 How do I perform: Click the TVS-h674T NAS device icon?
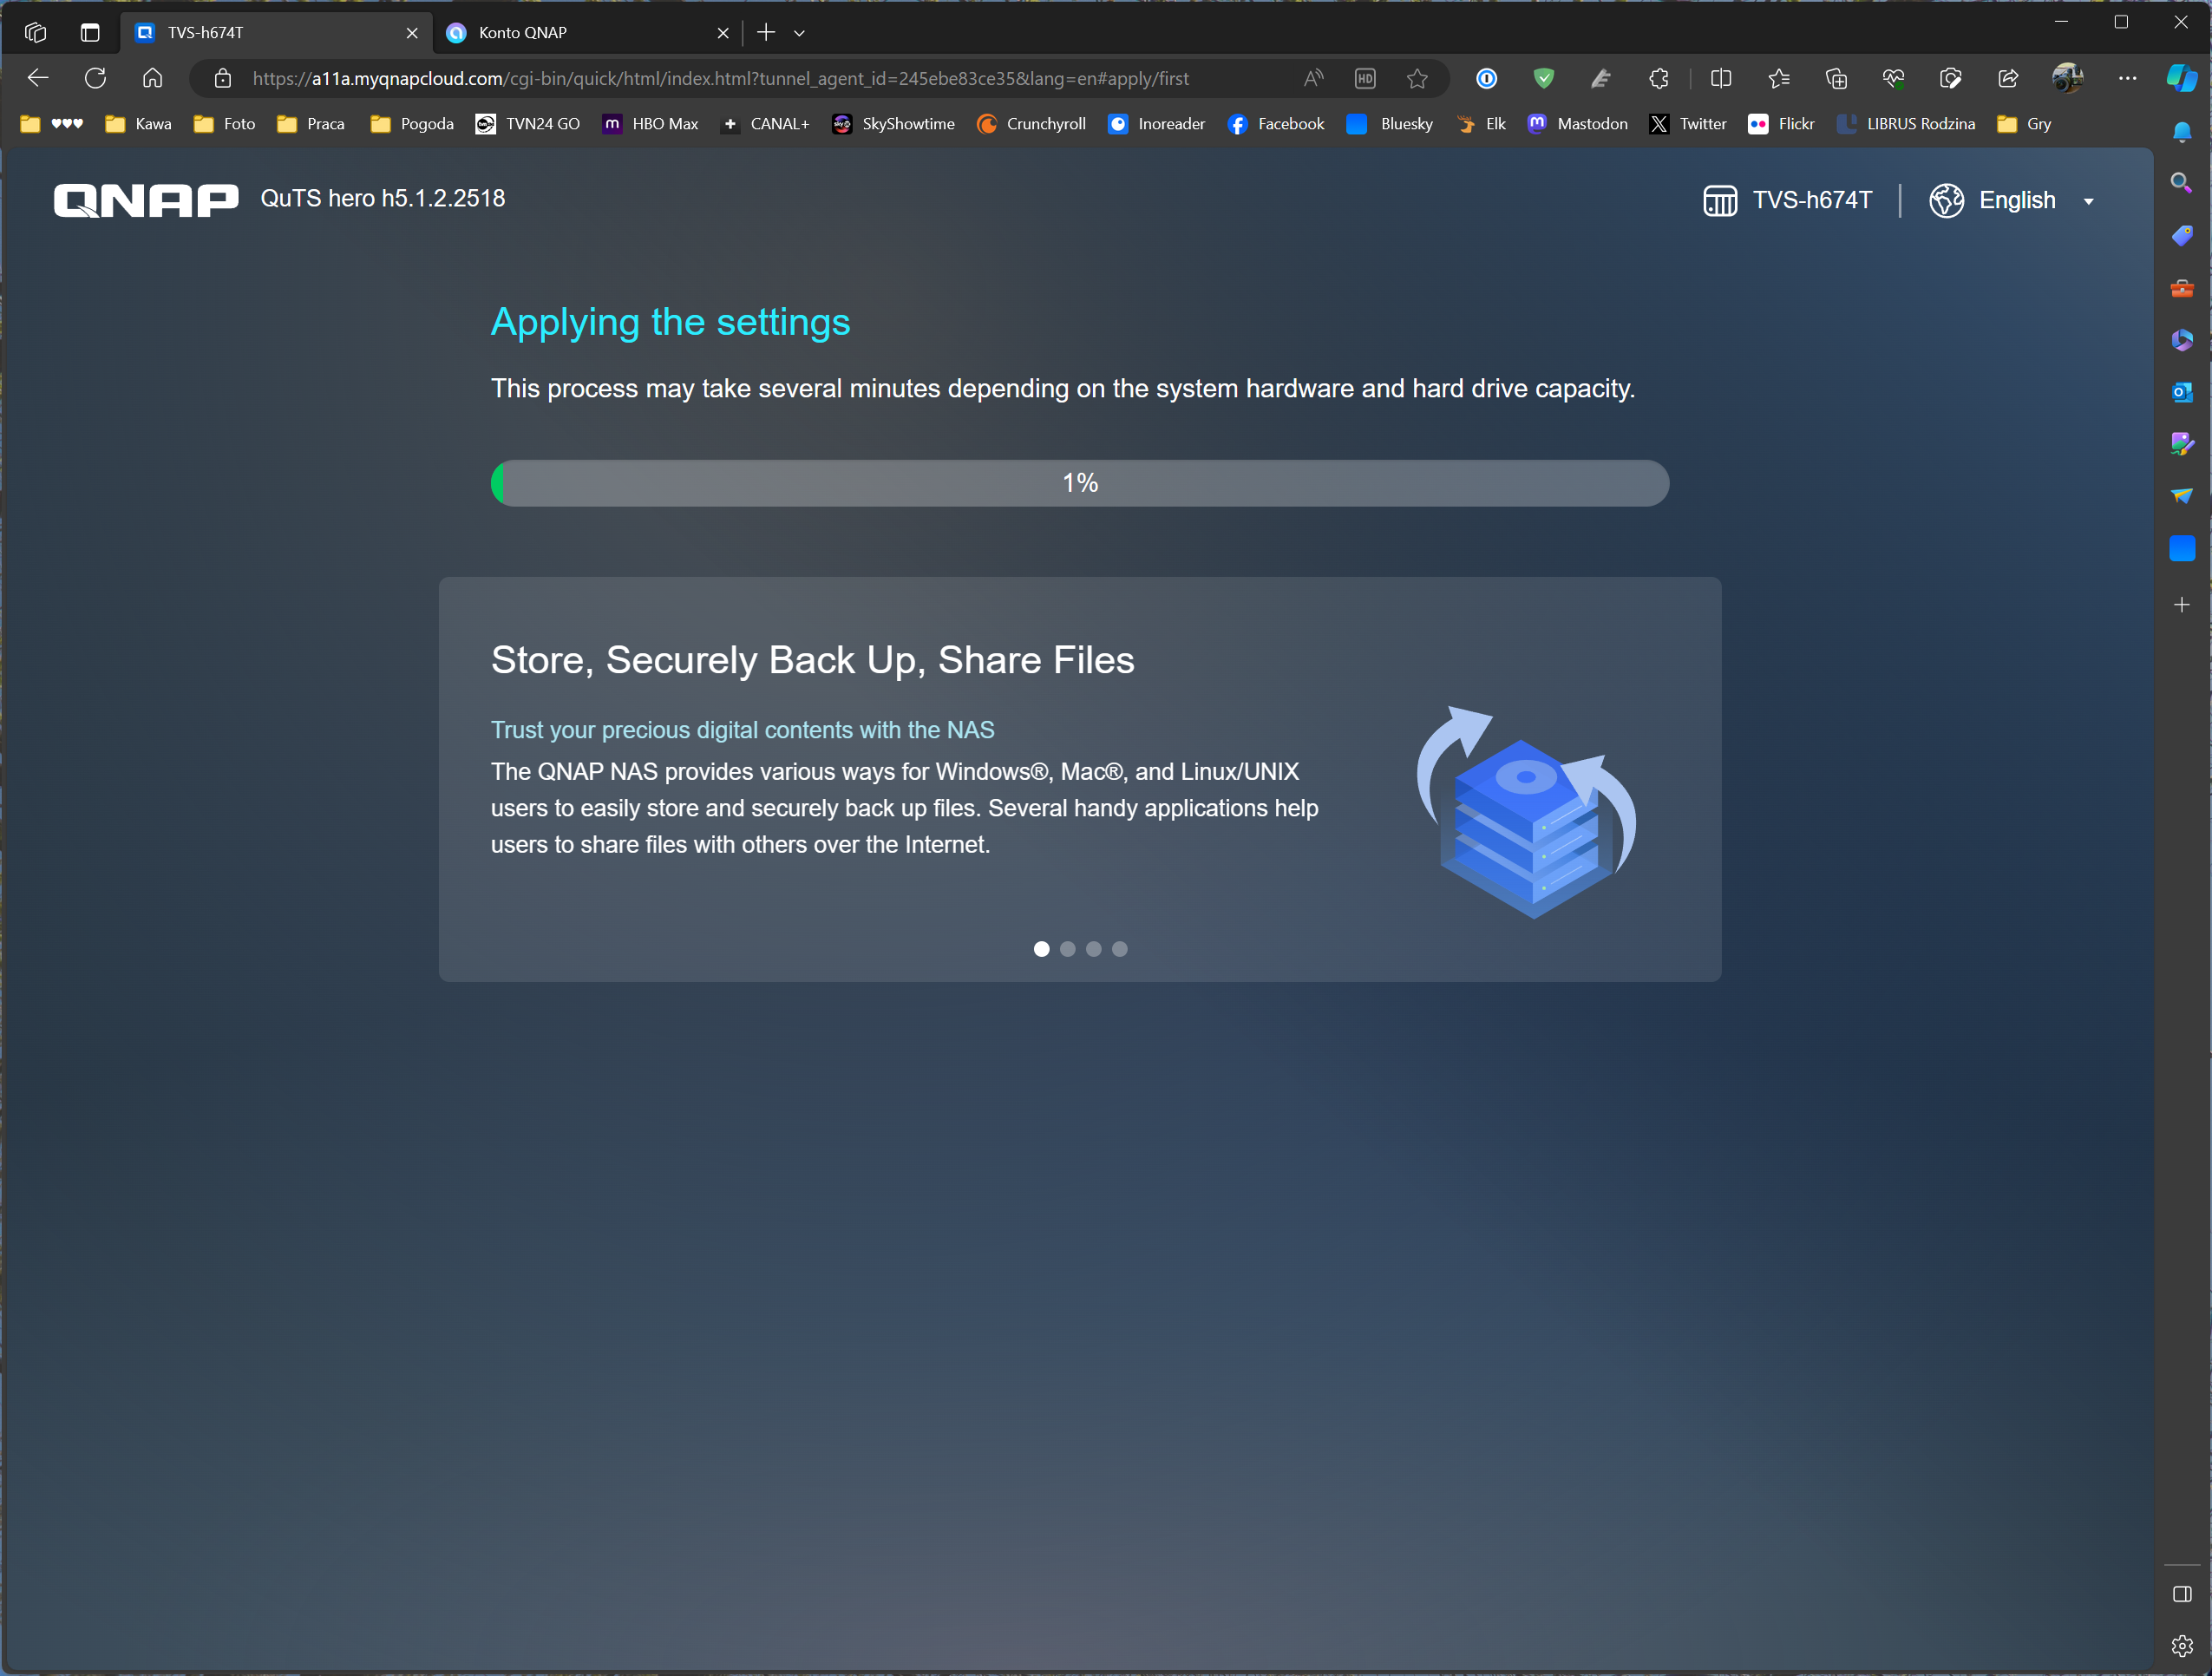click(1719, 201)
